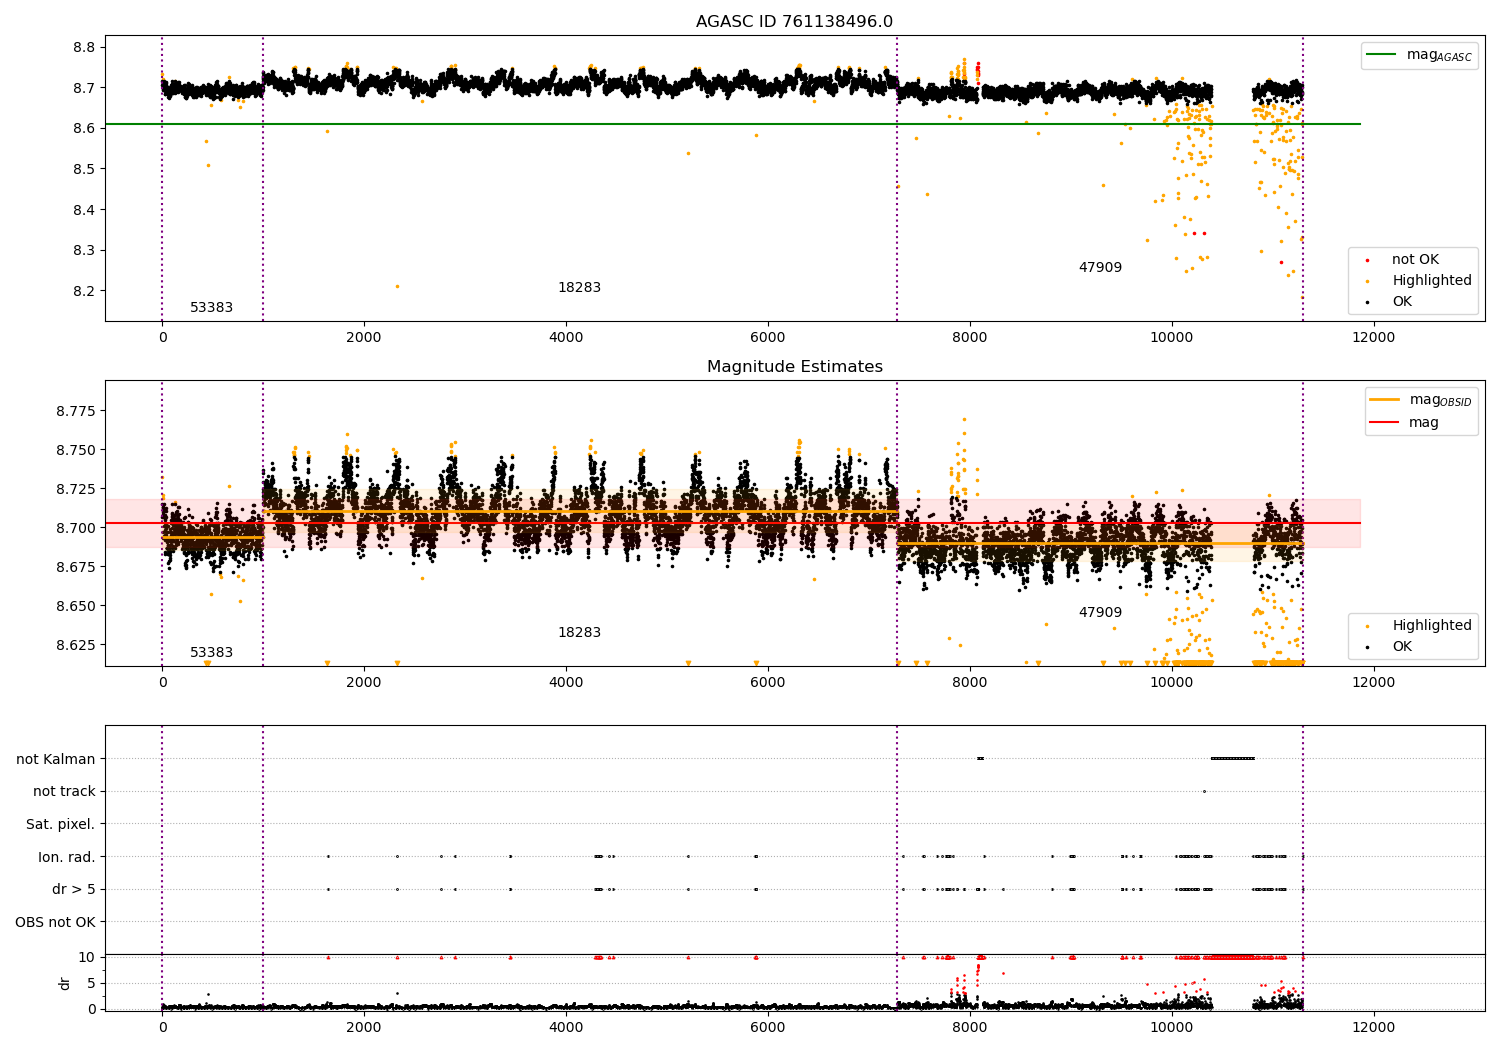This screenshot has height=1050, width=1500.
Task: Click the "dr > 5" row label
Action: pos(74,889)
